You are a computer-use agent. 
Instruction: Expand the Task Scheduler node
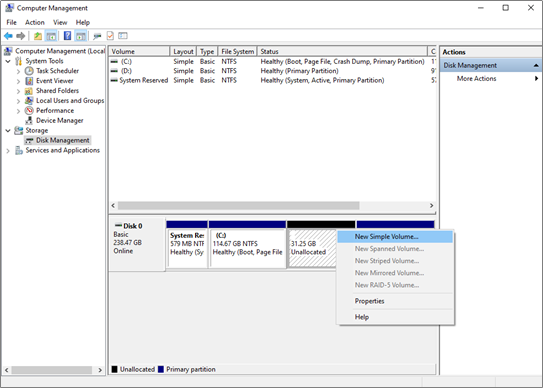(18, 71)
